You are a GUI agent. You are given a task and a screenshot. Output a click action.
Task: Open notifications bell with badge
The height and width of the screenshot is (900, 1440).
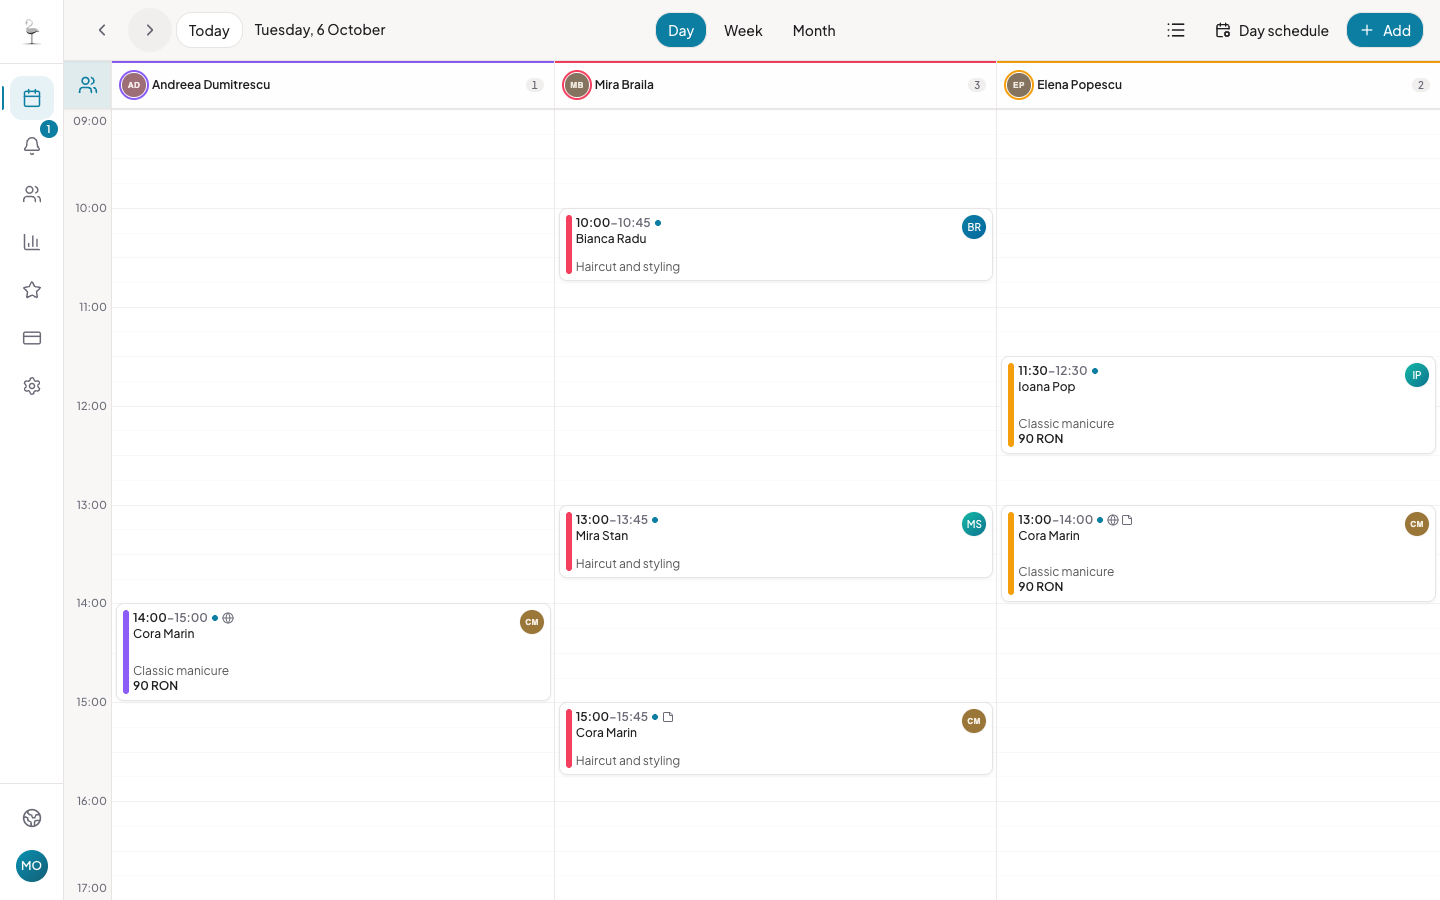coord(32,146)
